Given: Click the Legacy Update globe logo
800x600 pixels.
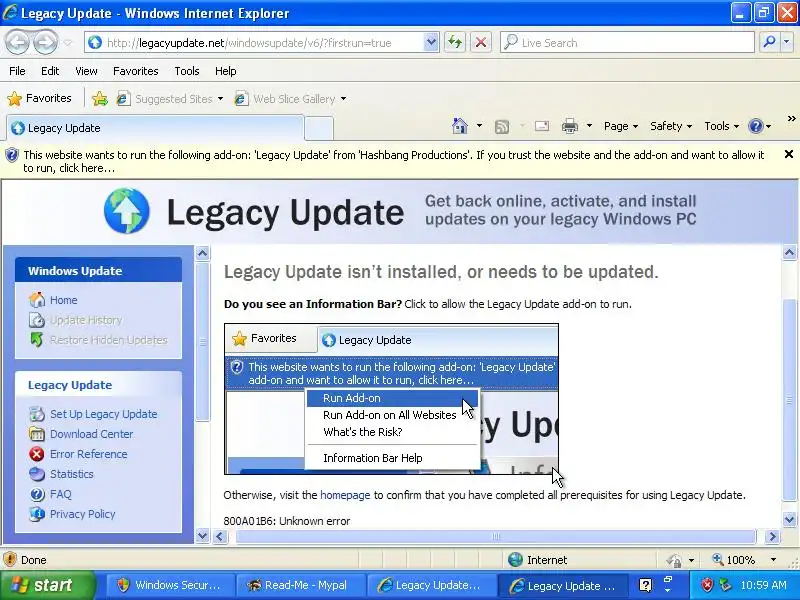Looking at the screenshot, I should pyautogui.click(x=127, y=211).
